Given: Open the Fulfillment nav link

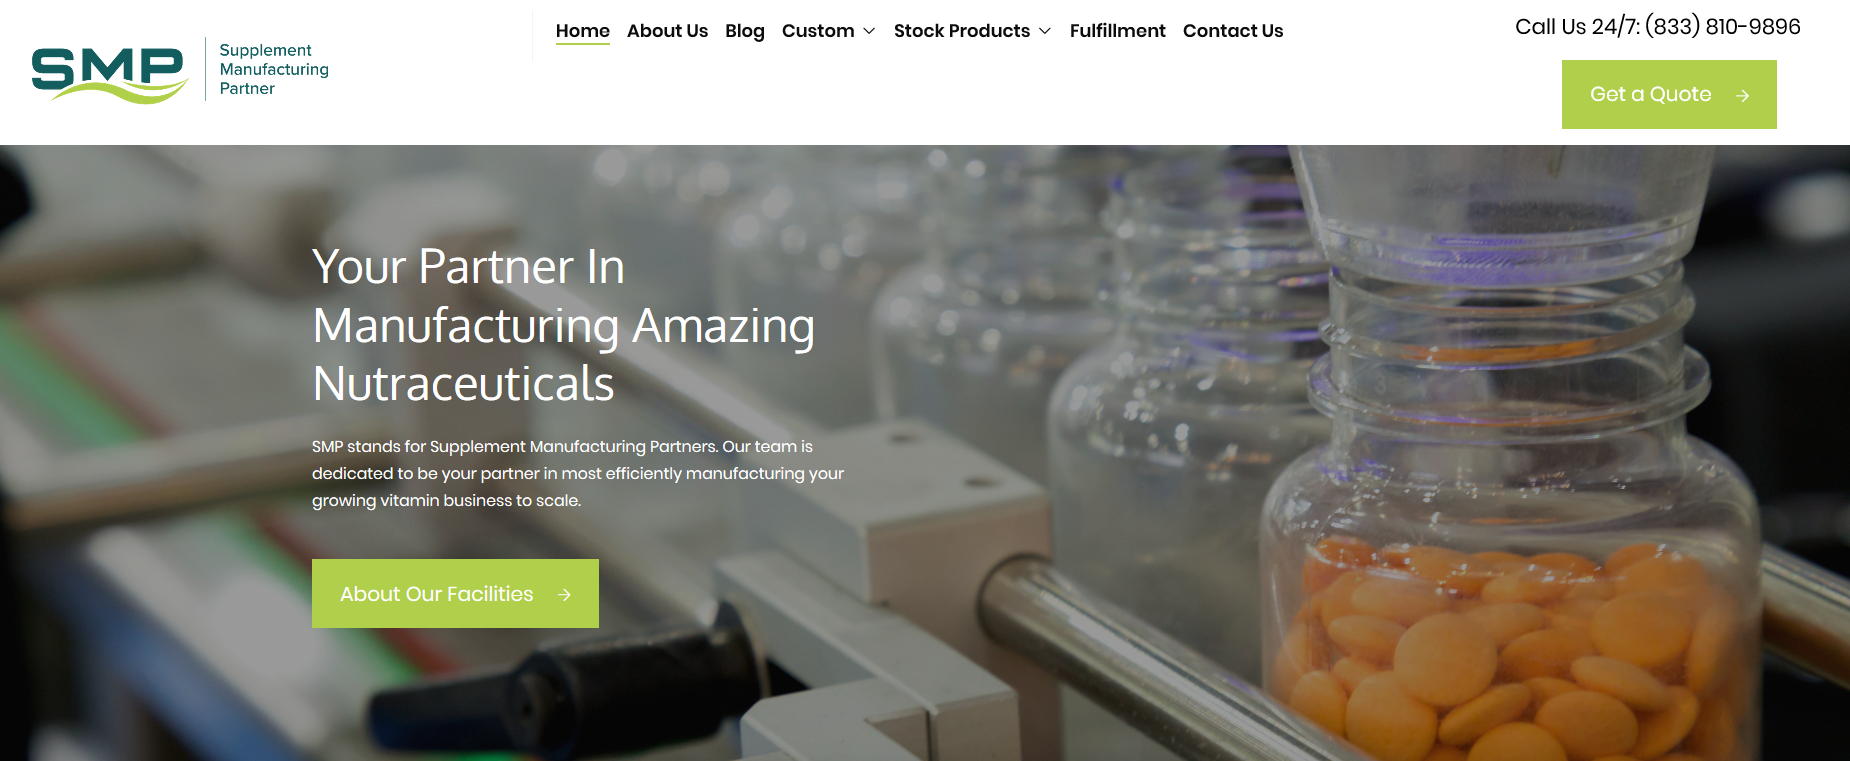Looking at the screenshot, I should coord(1118,31).
